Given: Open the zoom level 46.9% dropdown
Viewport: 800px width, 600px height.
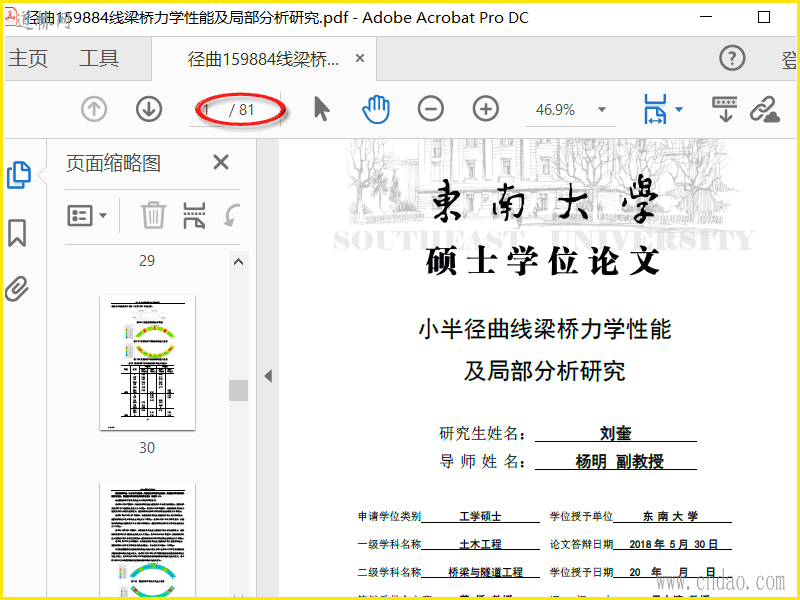Looking at the screenshot, I should tap(602, 110).
